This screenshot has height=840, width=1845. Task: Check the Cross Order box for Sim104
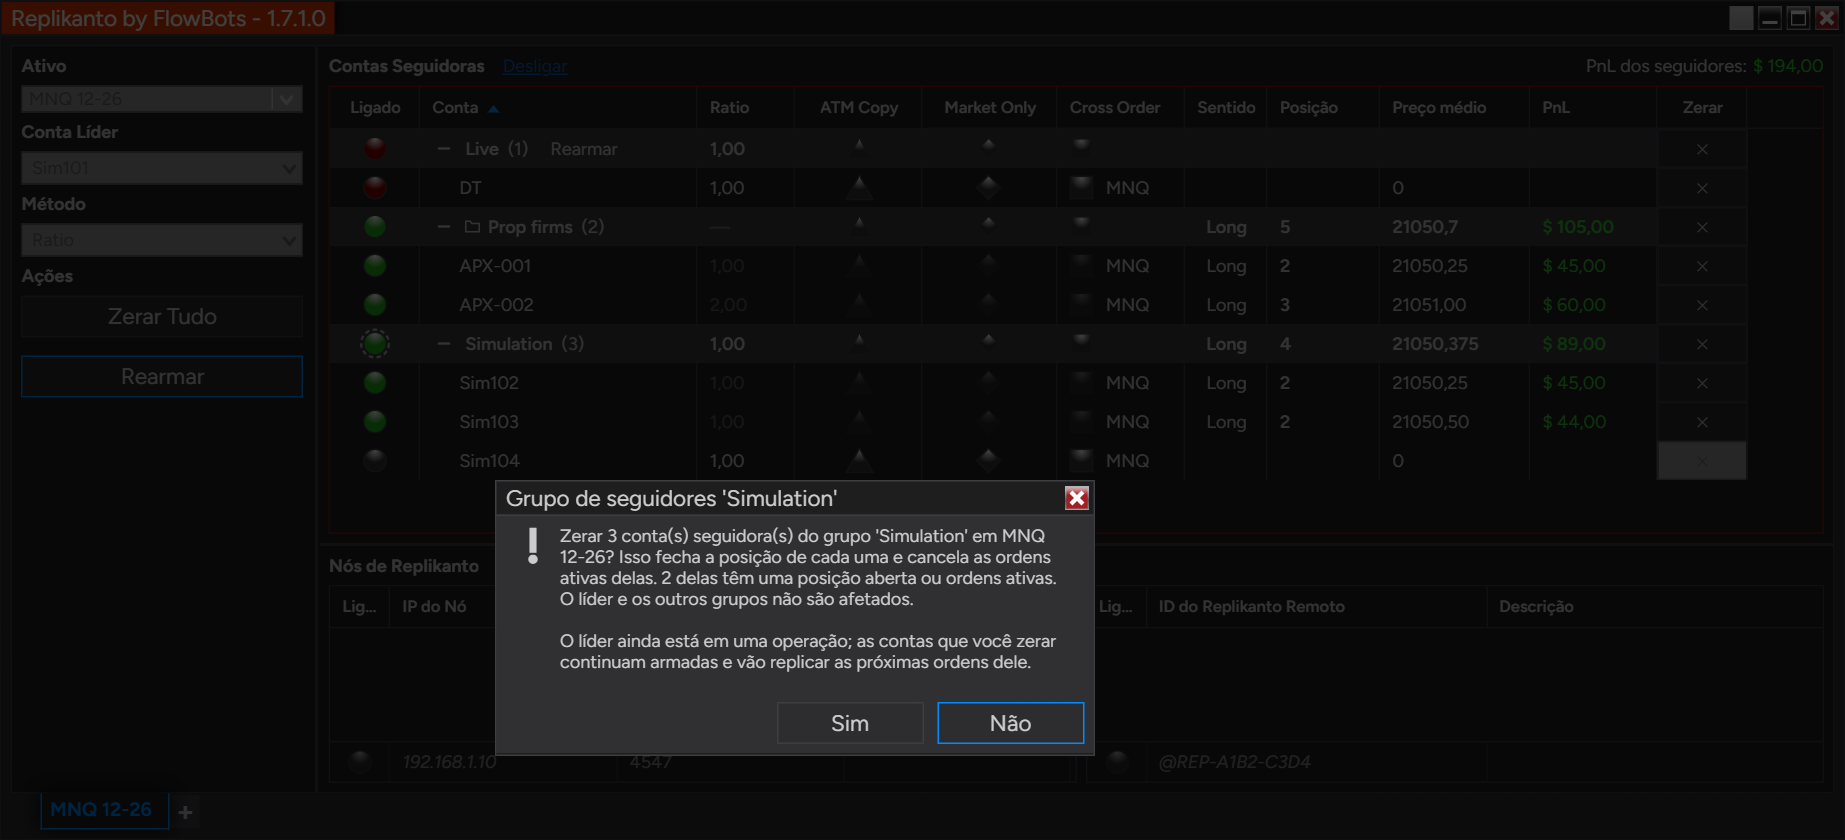click(1081, 460)
